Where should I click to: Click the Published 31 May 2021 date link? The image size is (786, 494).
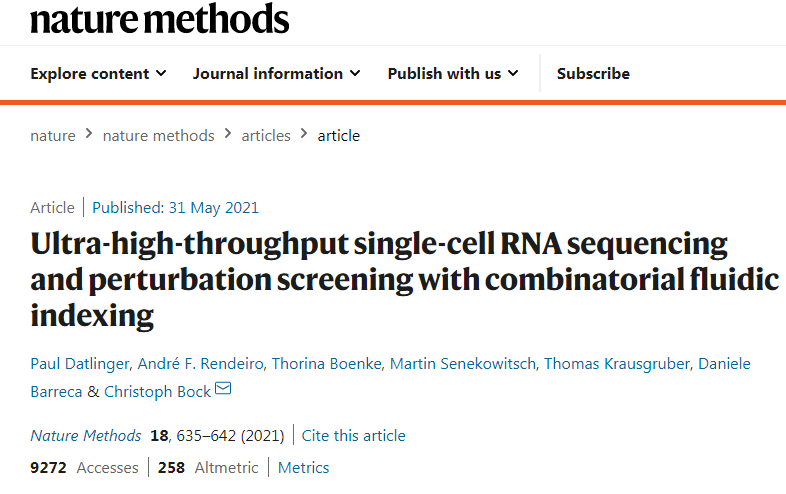coord(175,208)
